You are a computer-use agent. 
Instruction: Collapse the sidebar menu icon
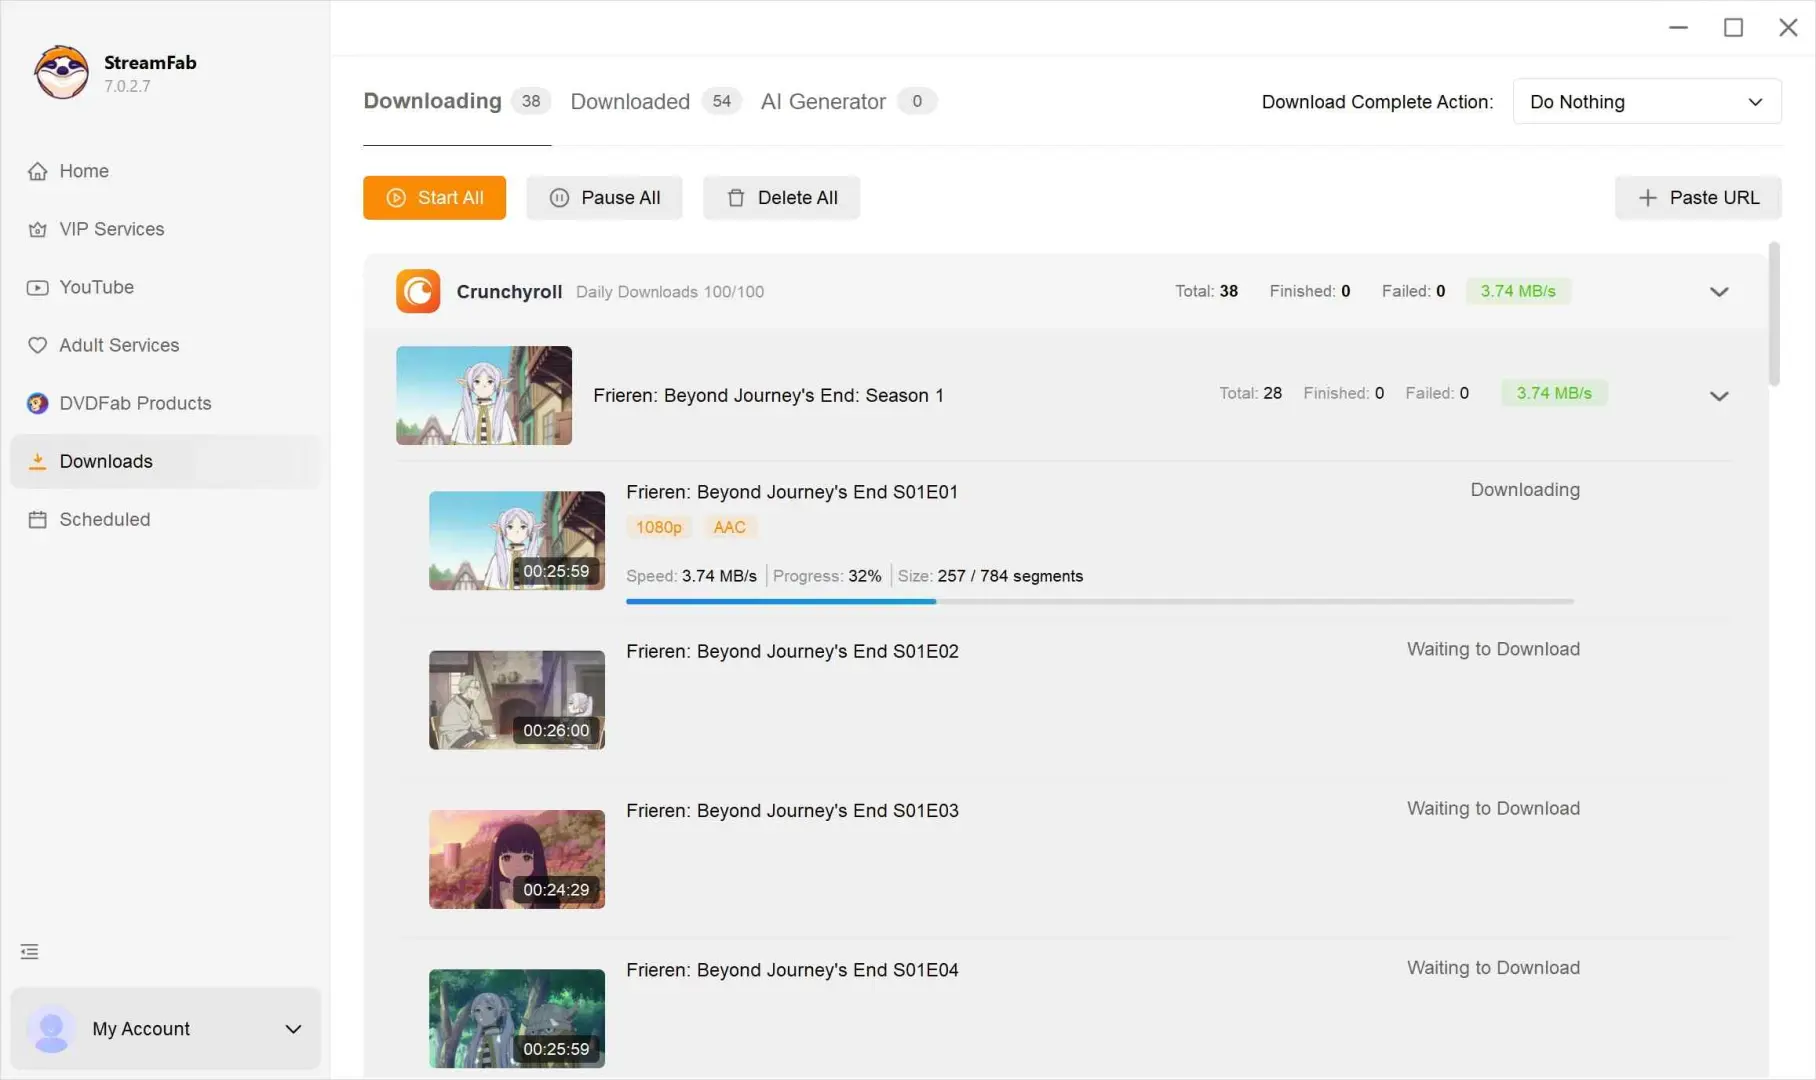tap(30, 952)
